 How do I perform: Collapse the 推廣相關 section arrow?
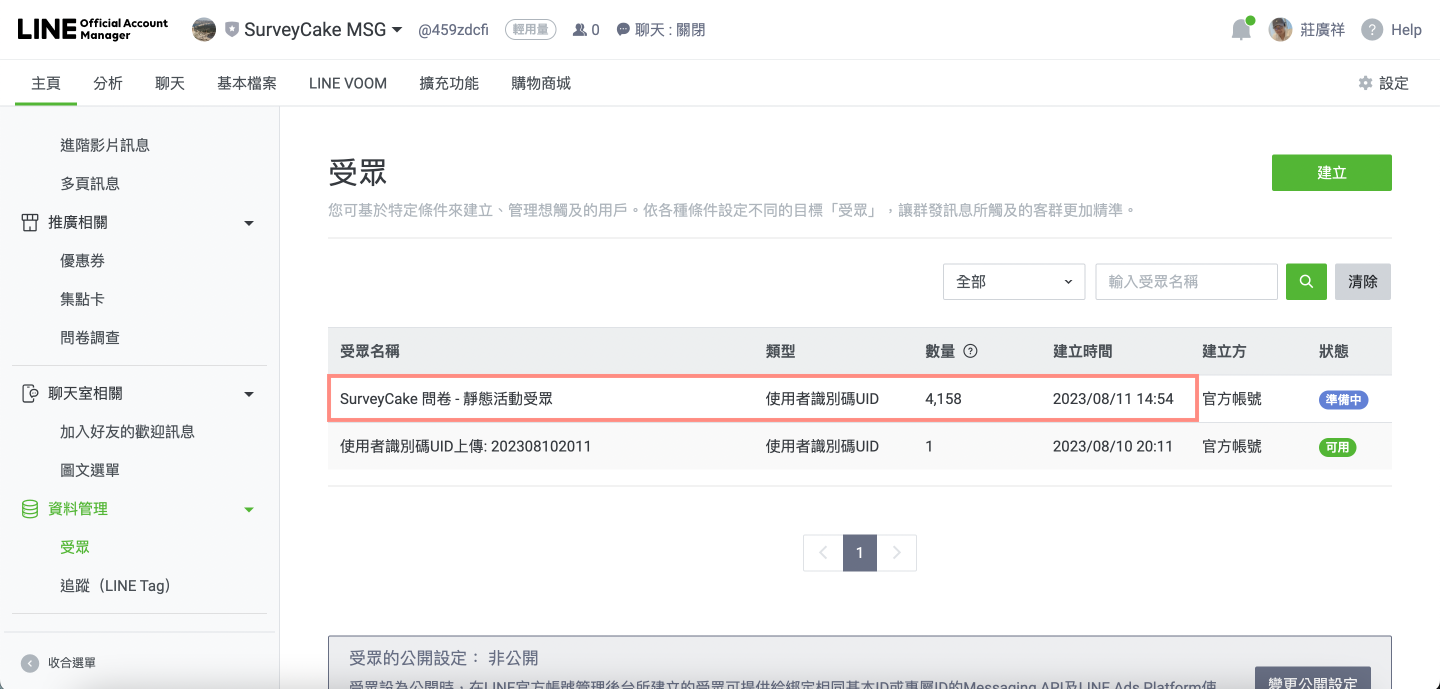pos(249,223)
